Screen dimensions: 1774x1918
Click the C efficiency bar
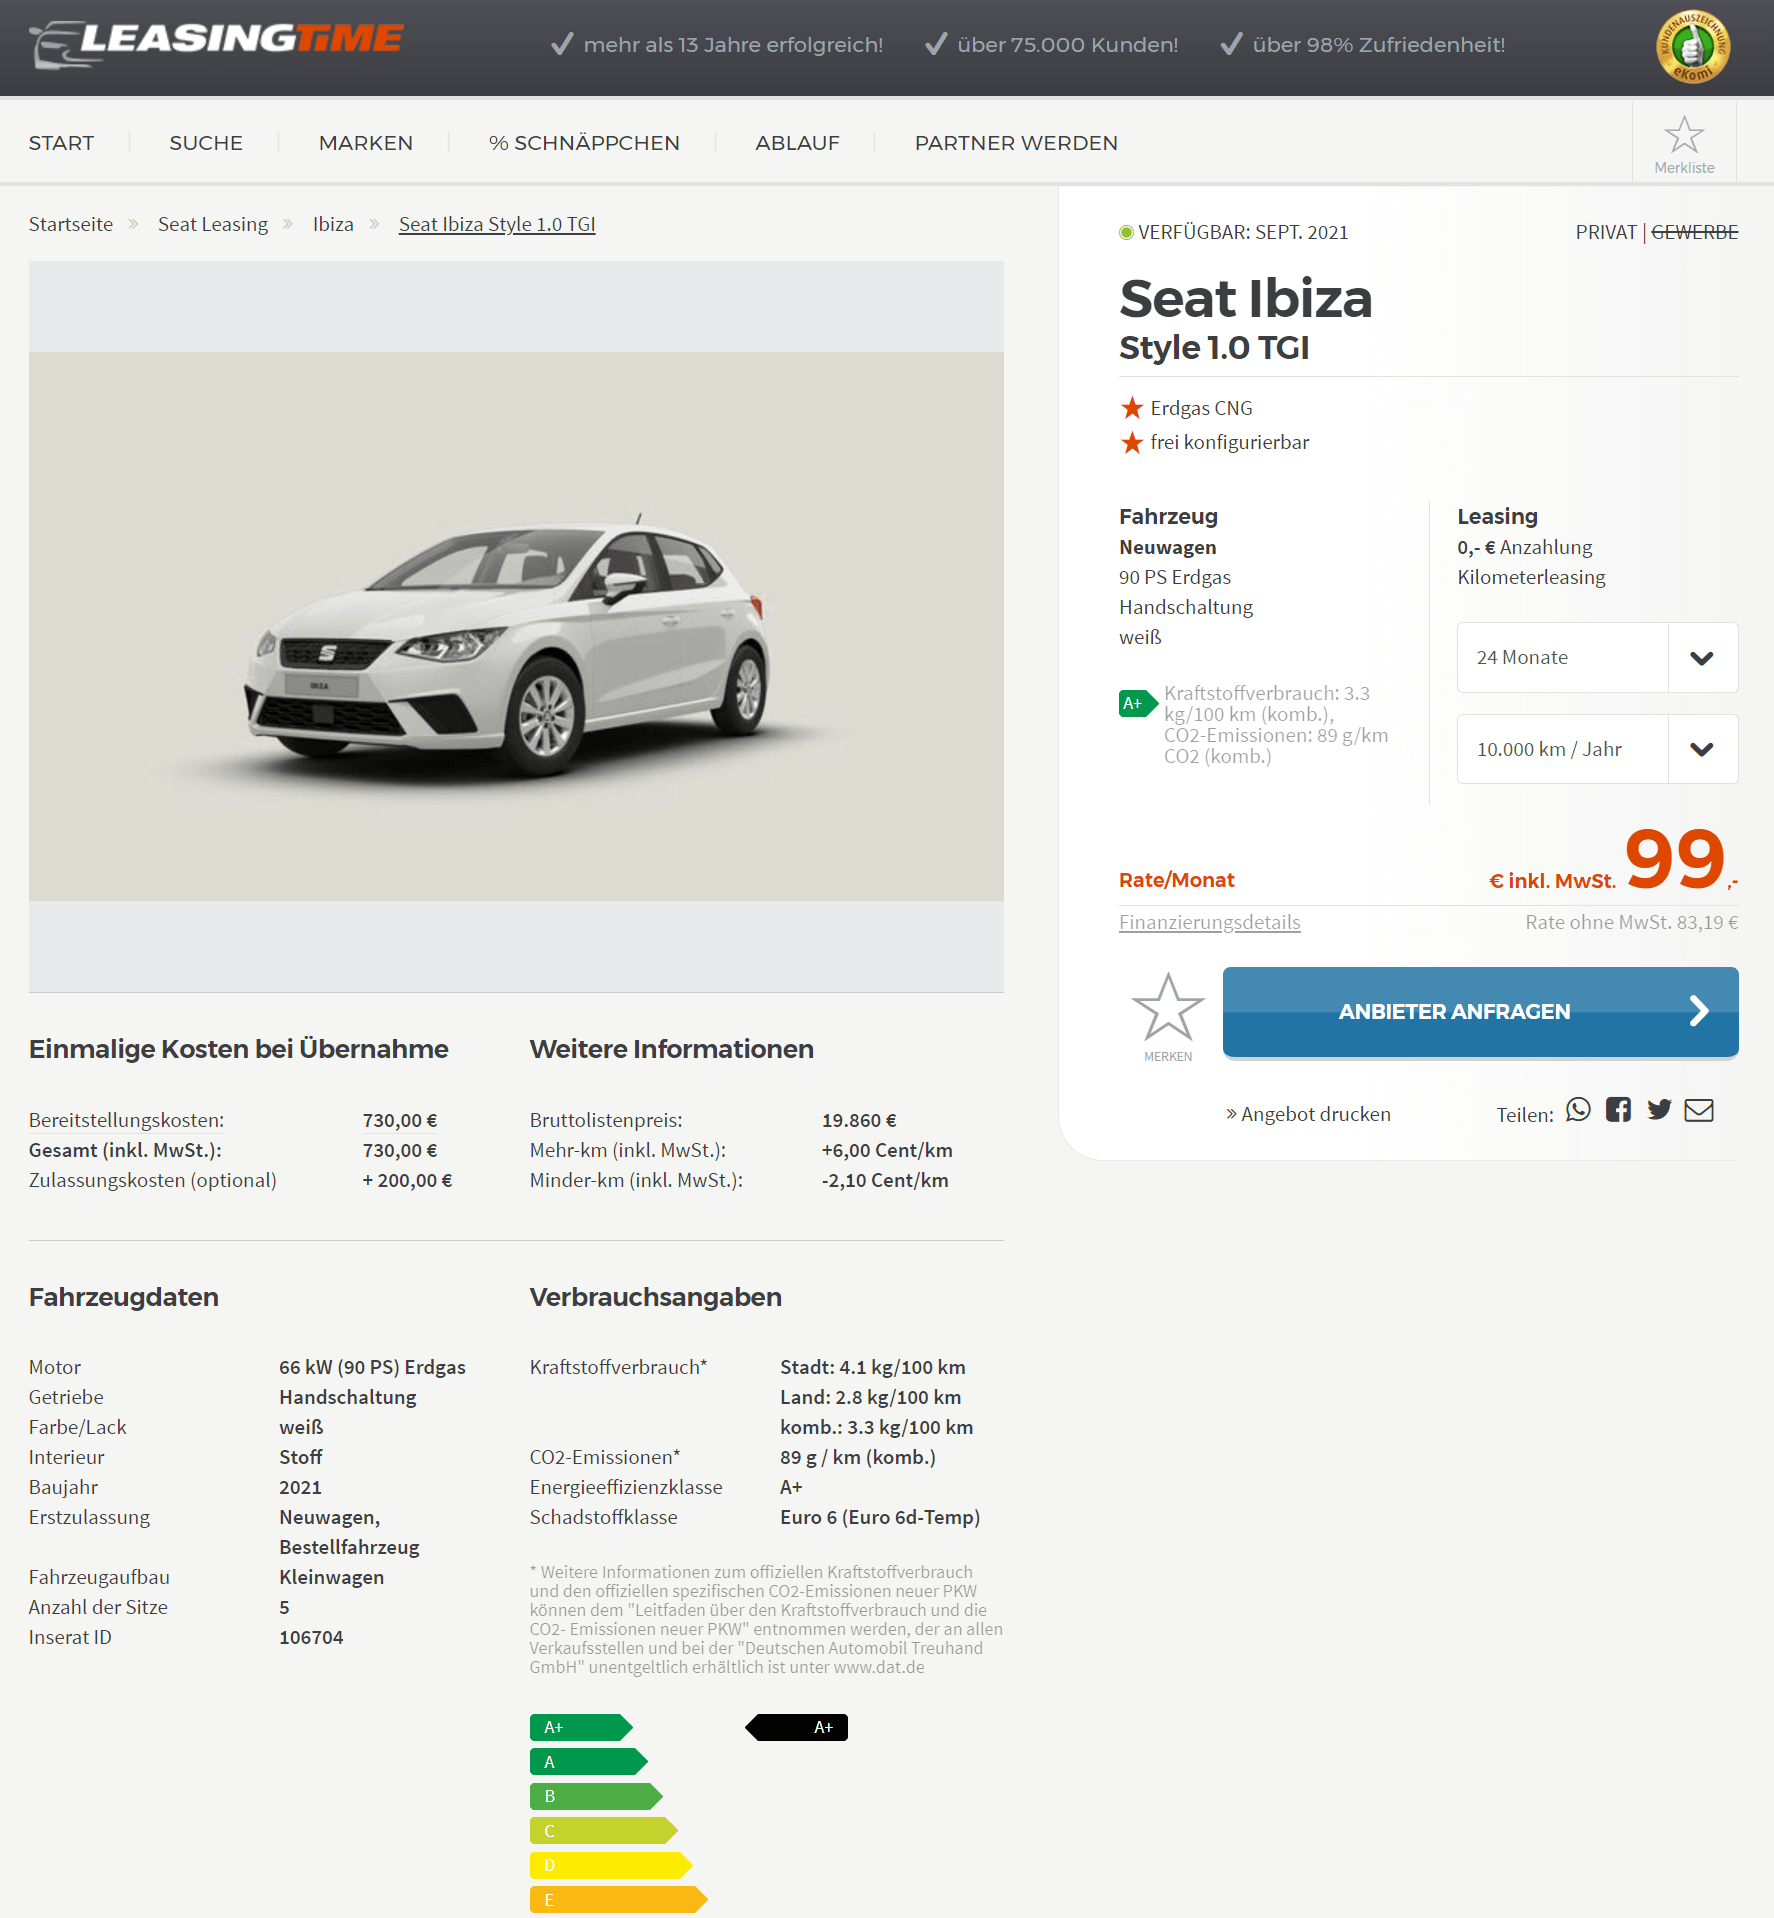click(604, 1831)
